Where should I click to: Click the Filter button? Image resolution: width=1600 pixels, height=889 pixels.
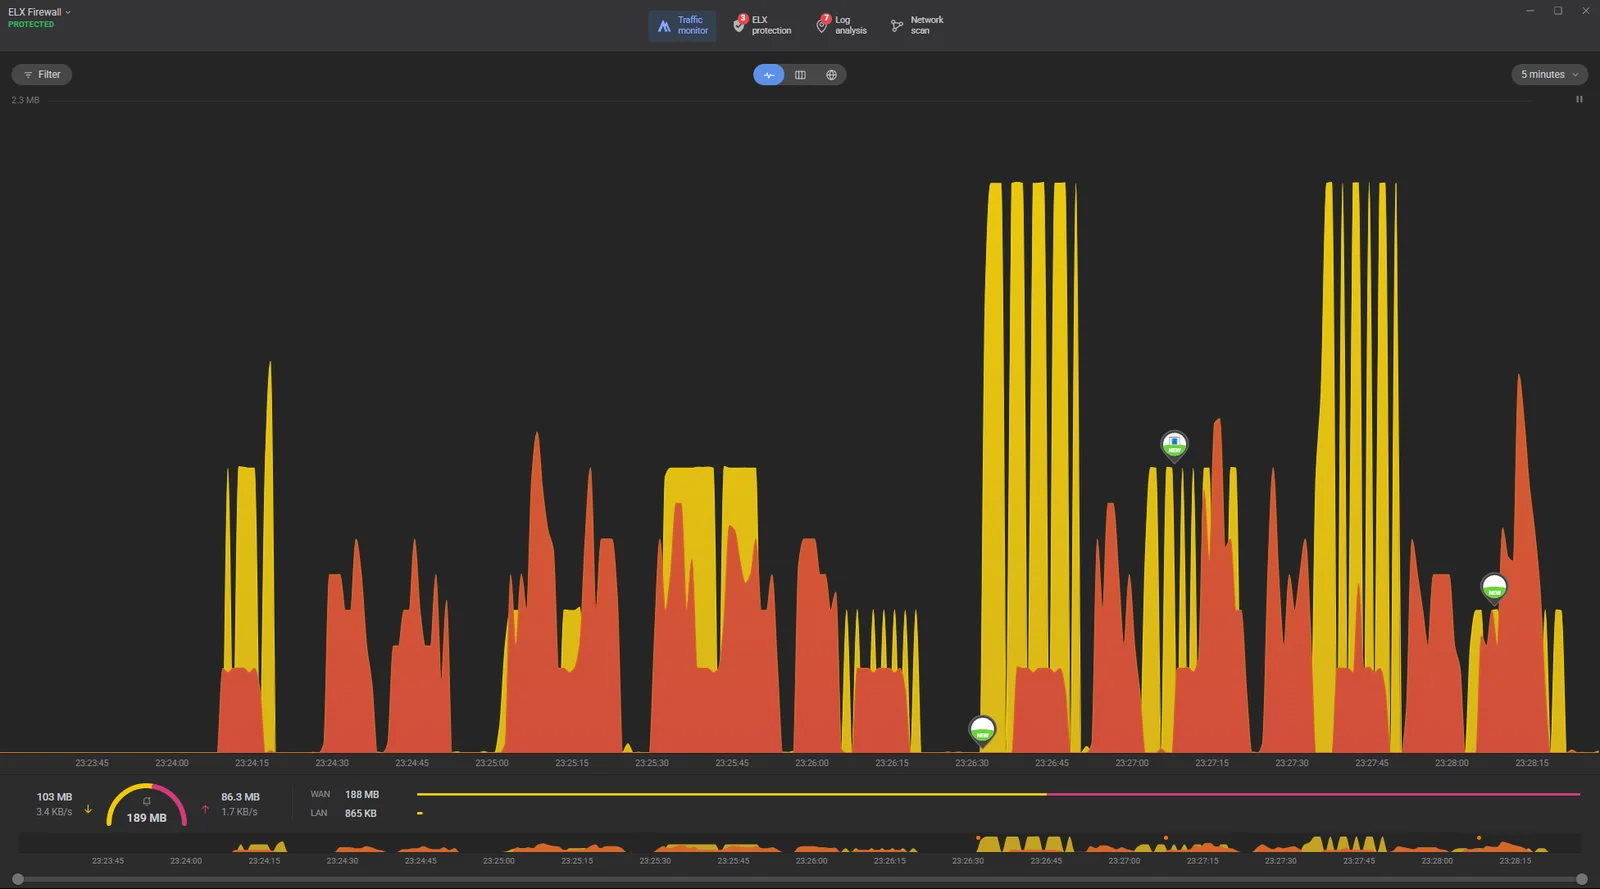pos(42,75)
